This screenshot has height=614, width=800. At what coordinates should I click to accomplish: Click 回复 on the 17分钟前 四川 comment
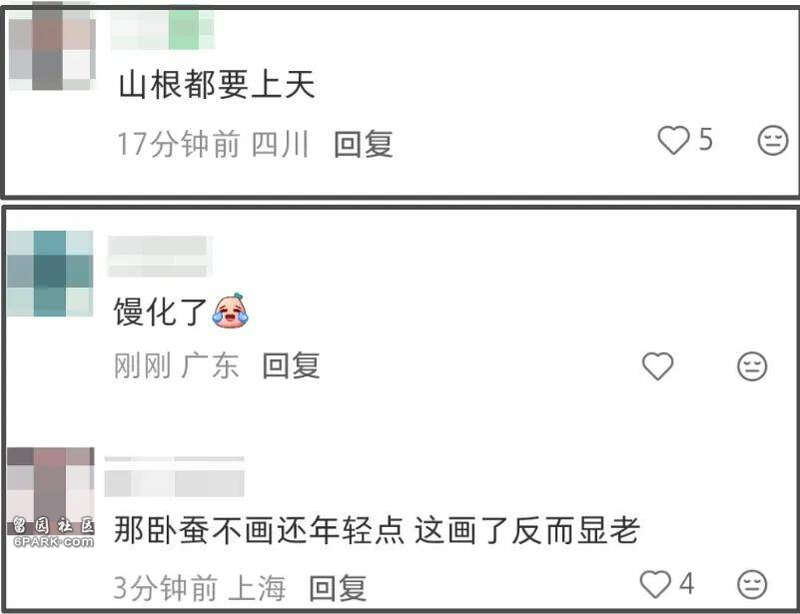point(363,144)
